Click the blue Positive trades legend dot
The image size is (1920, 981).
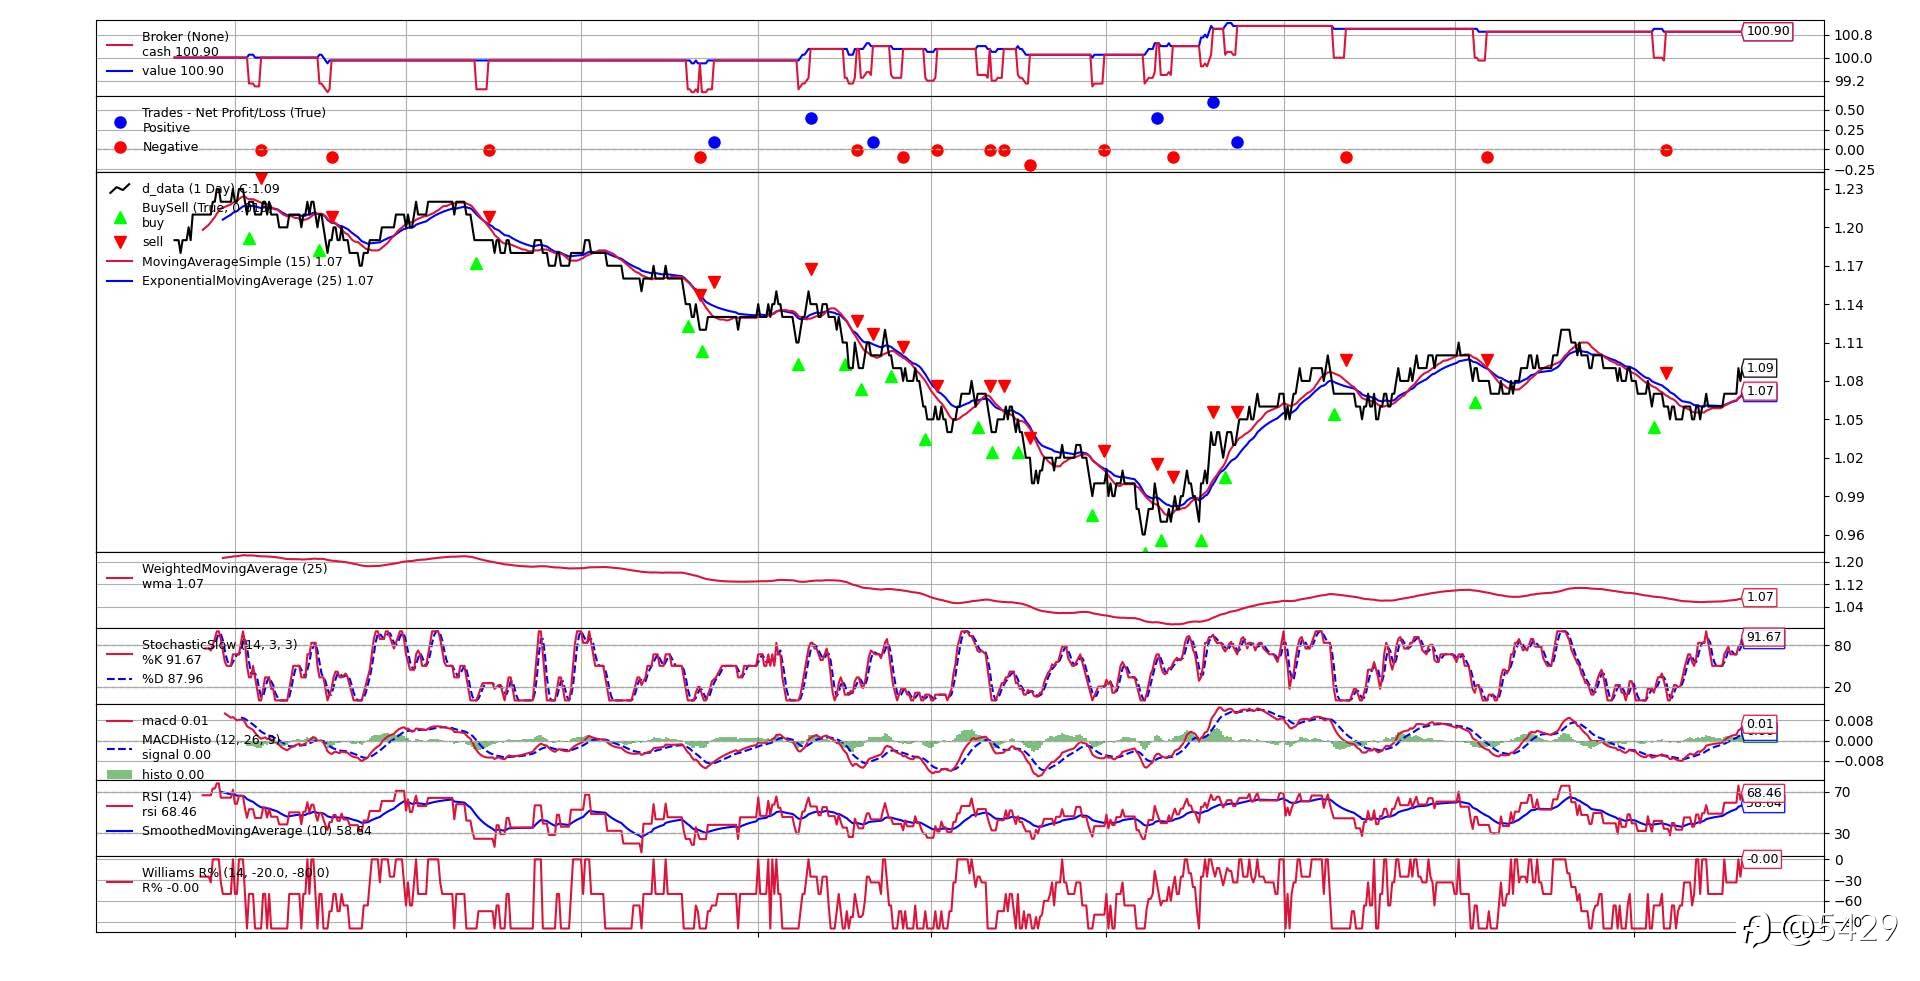[121, 122]
